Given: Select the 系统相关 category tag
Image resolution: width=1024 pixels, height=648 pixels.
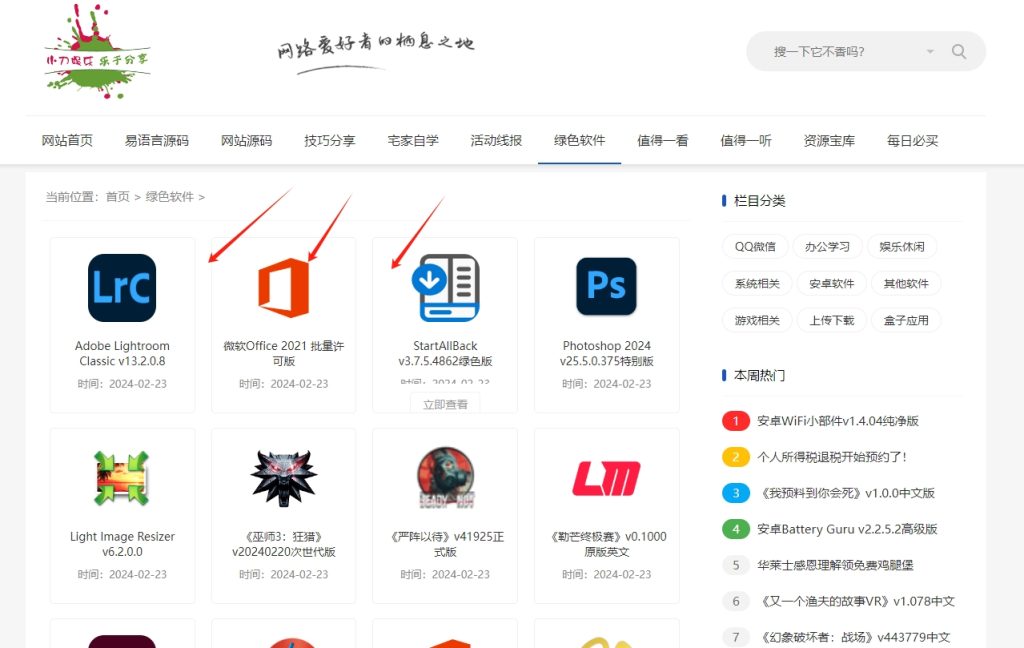Looking at the screenshot, I should [x=757, y=284].
